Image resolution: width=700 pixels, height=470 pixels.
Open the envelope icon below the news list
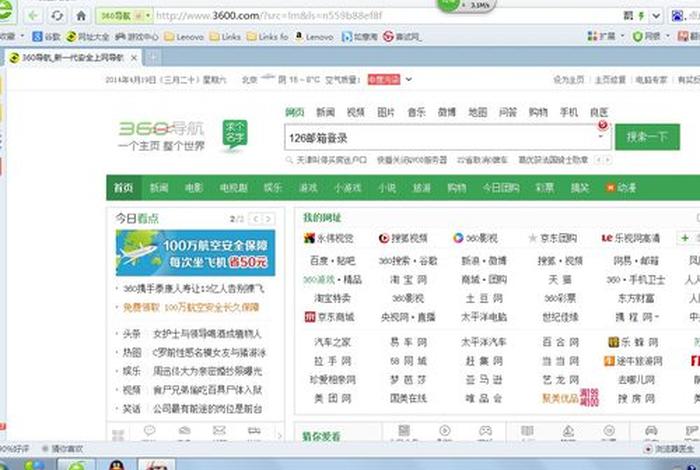(x=219, y=430)
